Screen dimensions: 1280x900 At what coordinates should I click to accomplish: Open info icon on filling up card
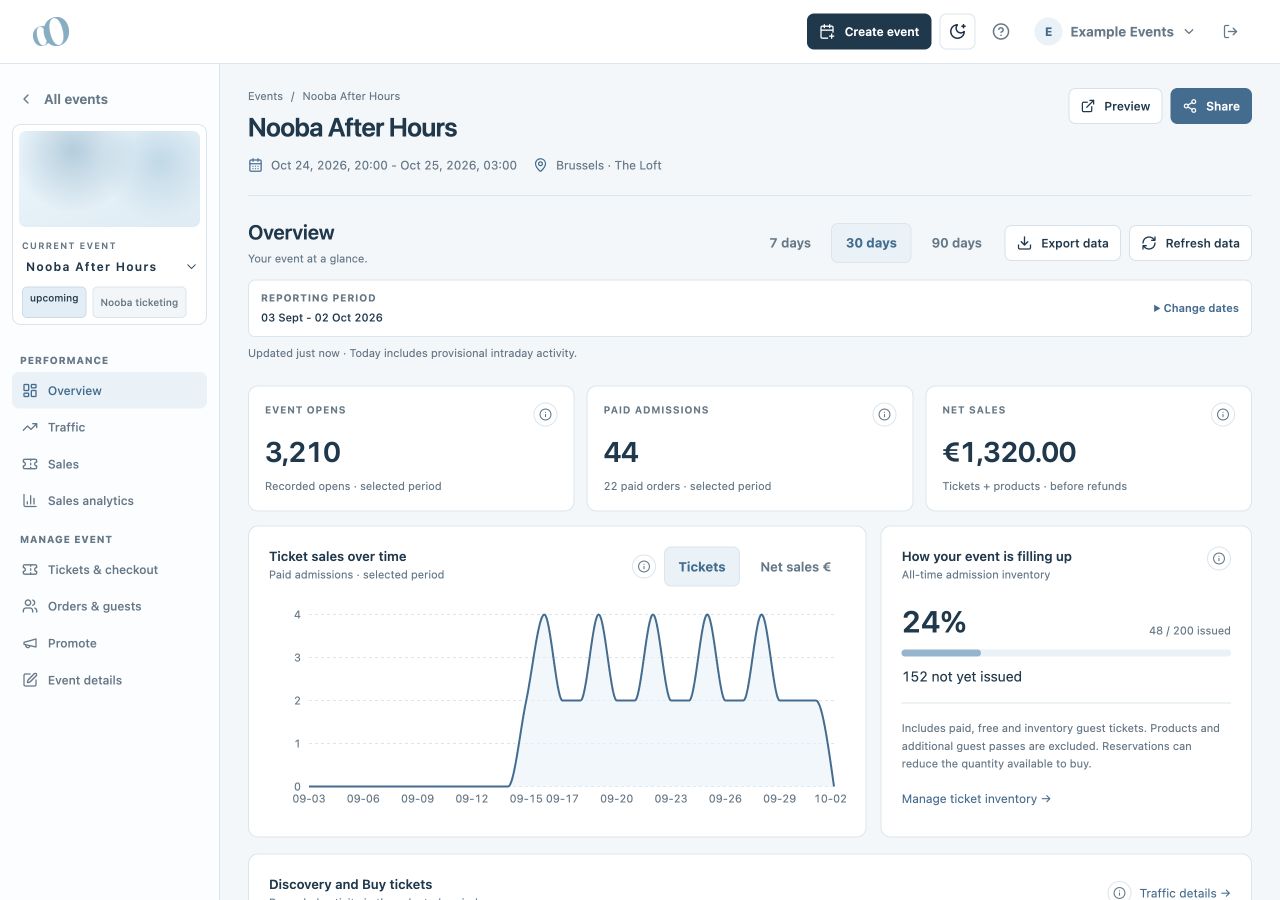1218,559
